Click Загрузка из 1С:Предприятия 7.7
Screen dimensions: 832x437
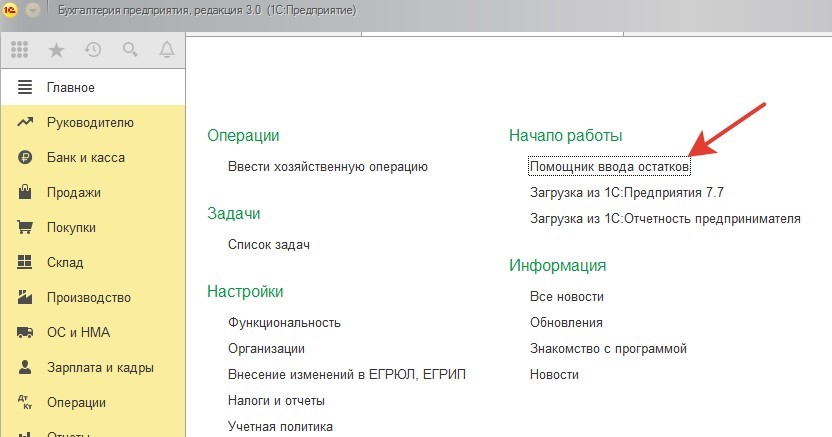click(626, 192)
